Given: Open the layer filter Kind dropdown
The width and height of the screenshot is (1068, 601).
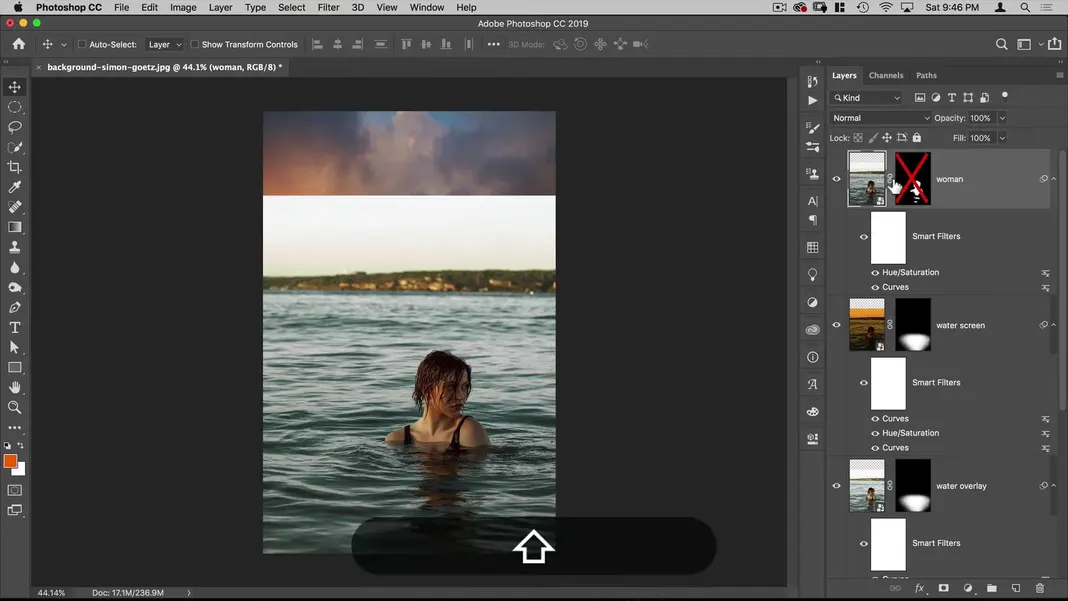Looking at the screenshot, I should coord(866,98).
